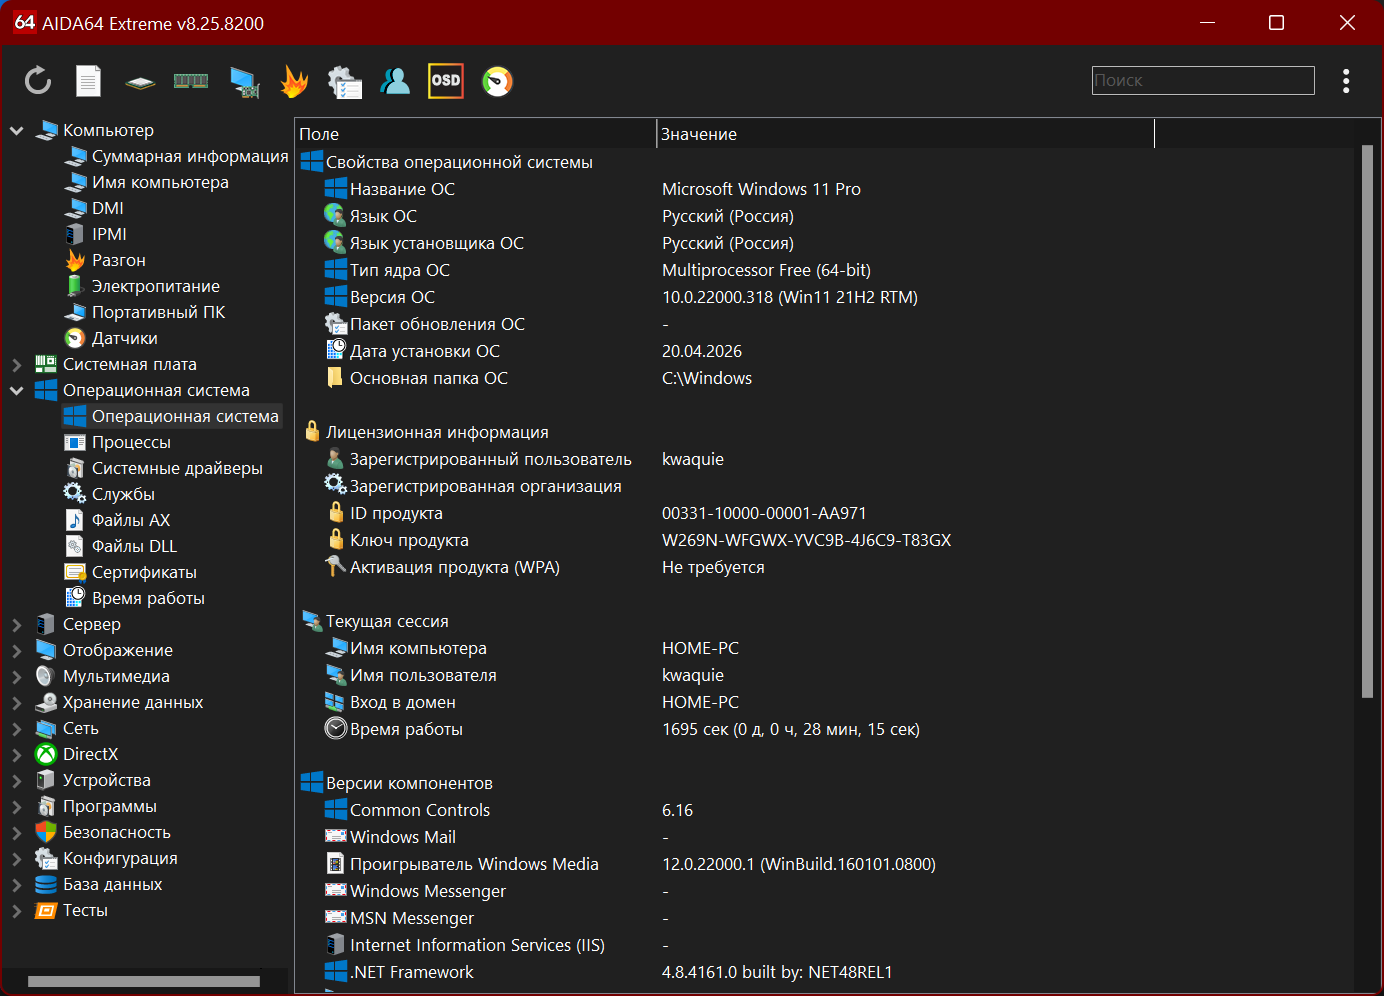The width and height of the screenshot is (1384, 996).
Task: Click the Основная папка ОС row
Action: [827, 378]
